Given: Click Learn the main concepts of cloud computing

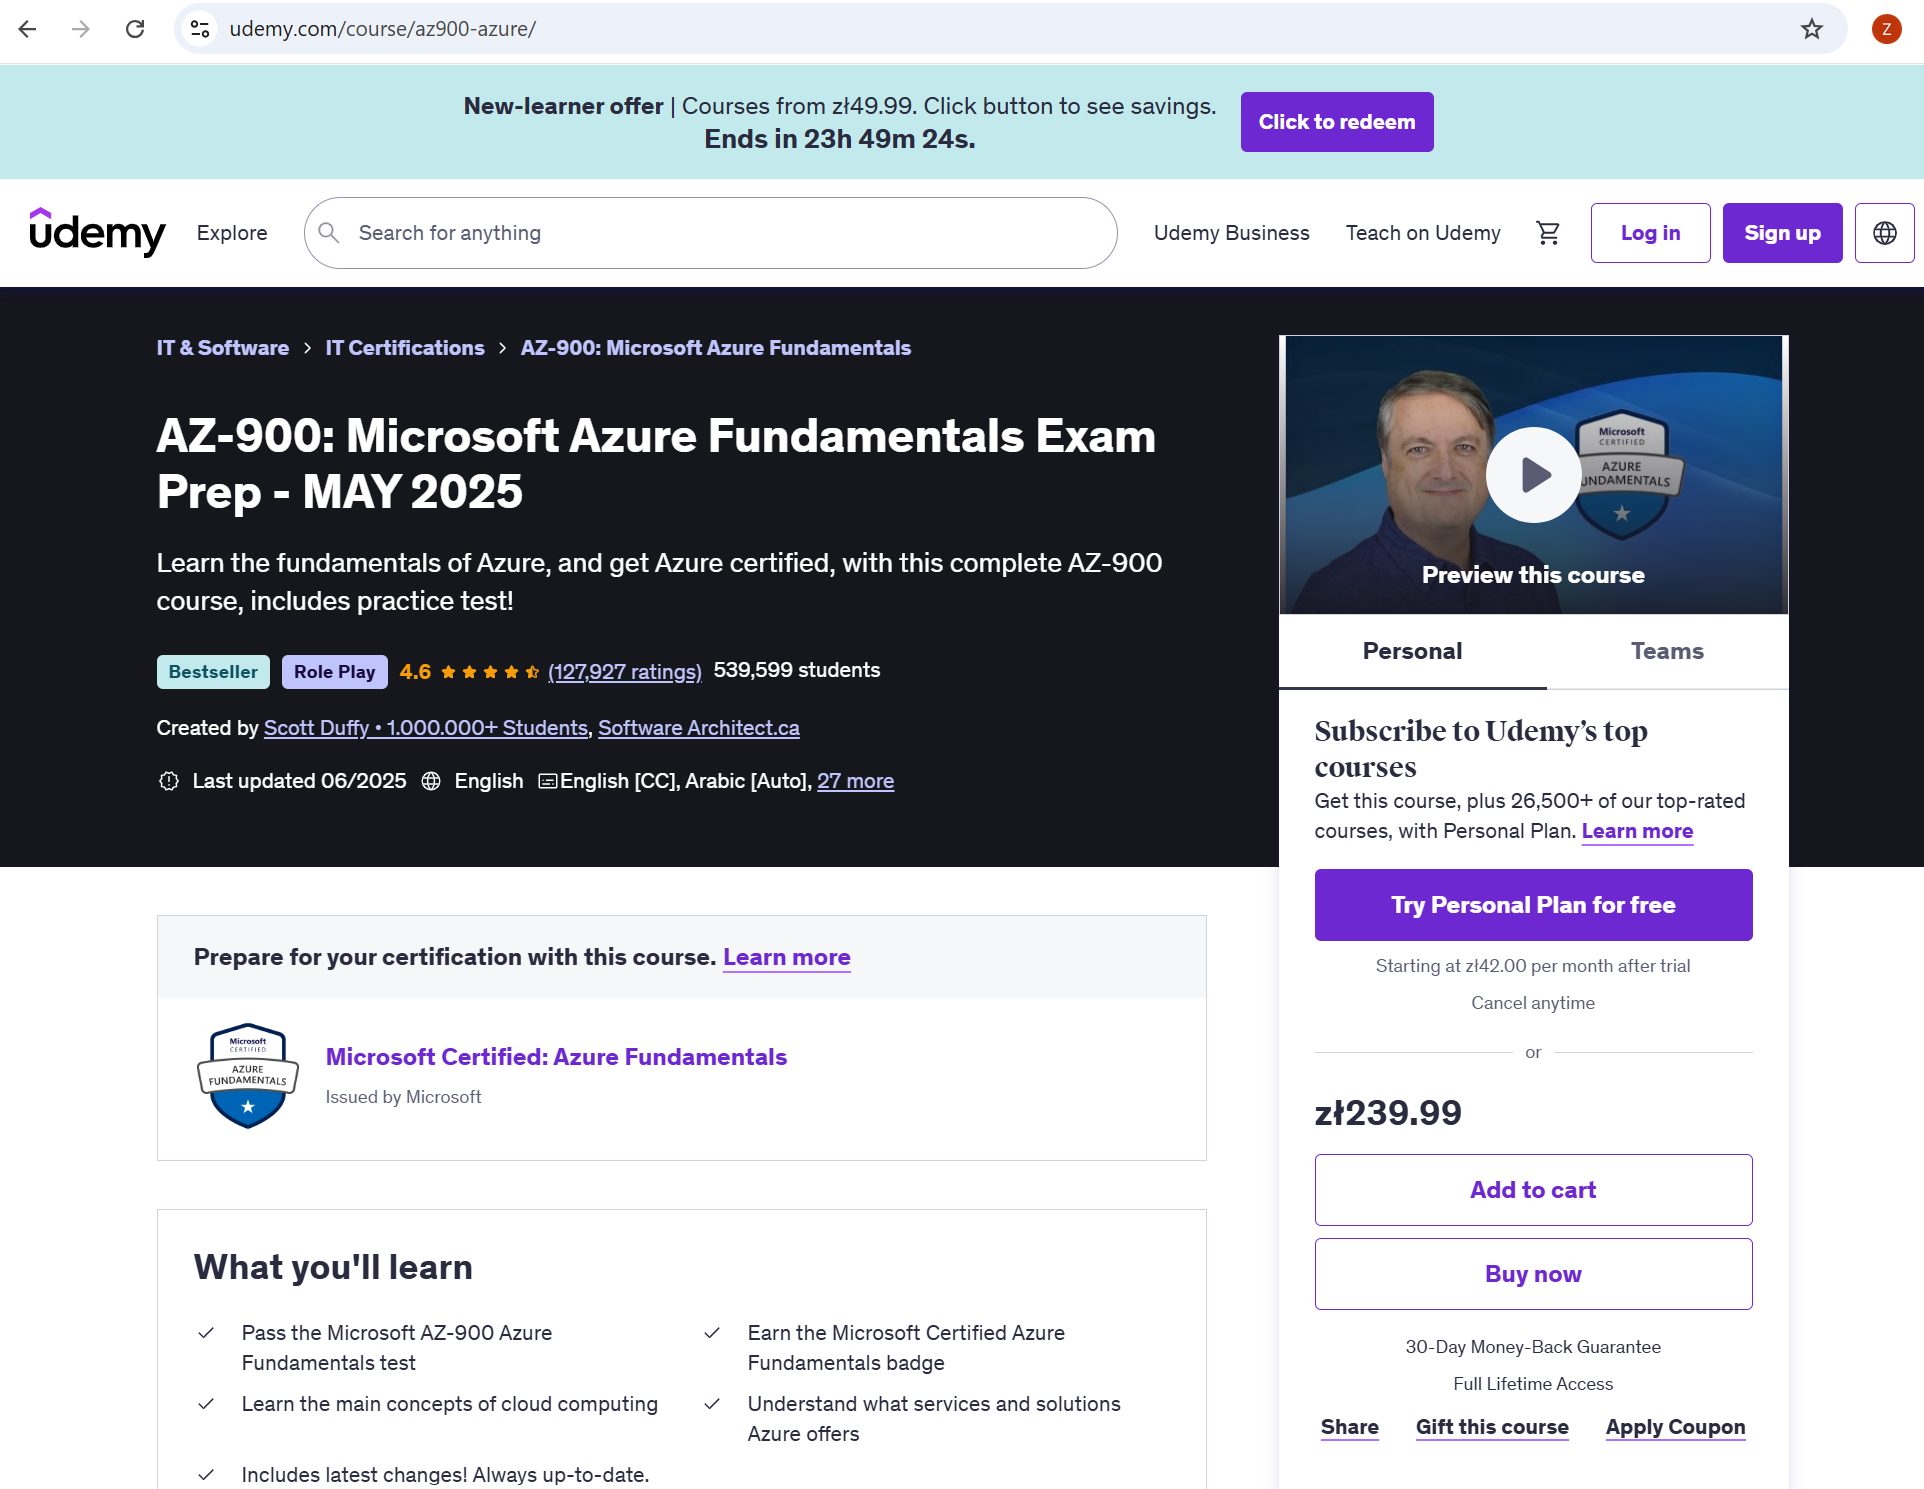Looking at the screenshot, I should (450, 1404).
